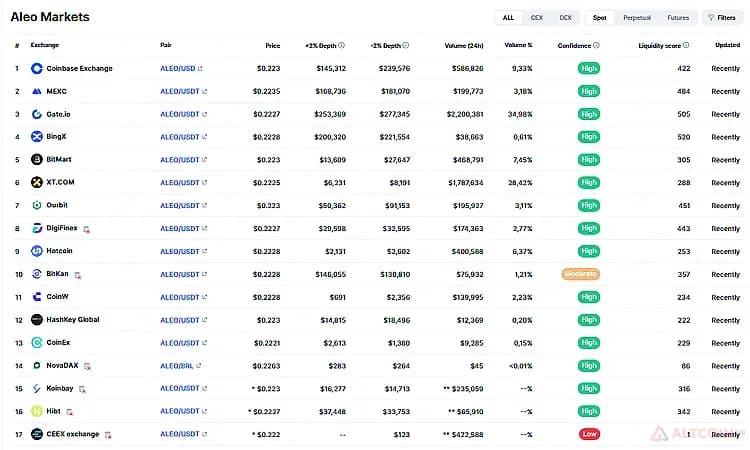Screen dimensions: 750x450
Task: Click the Pair column header
Action: point(165,45)
